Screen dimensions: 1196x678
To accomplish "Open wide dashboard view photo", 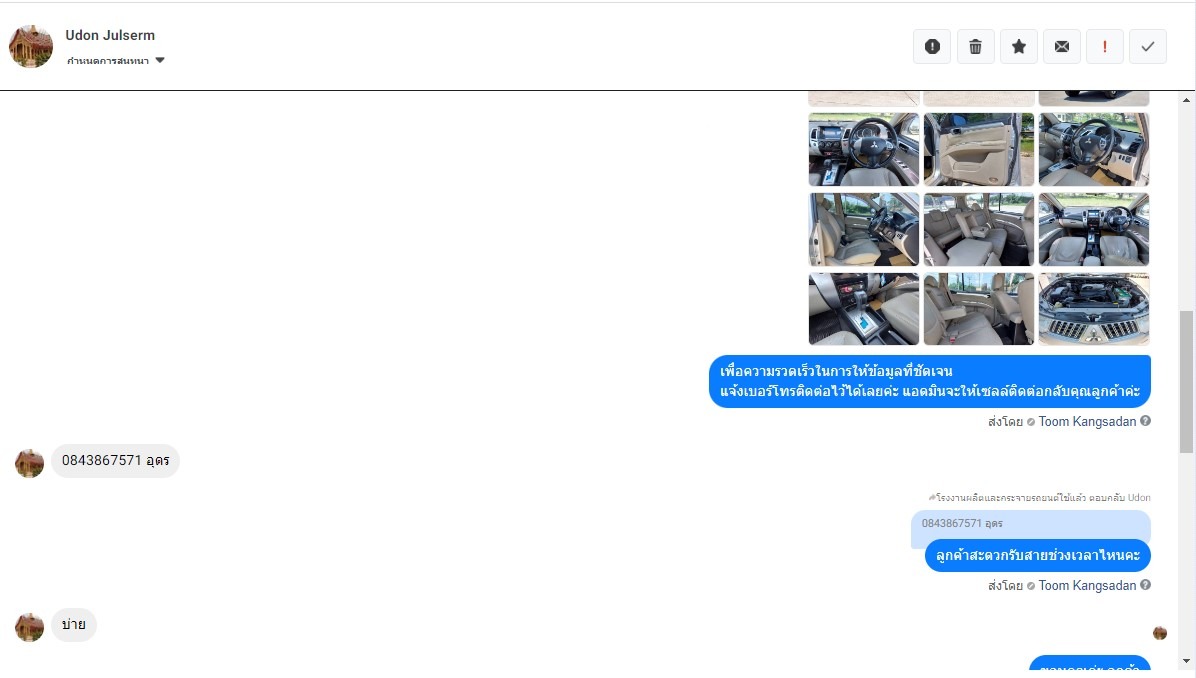I will (1094, 230).
